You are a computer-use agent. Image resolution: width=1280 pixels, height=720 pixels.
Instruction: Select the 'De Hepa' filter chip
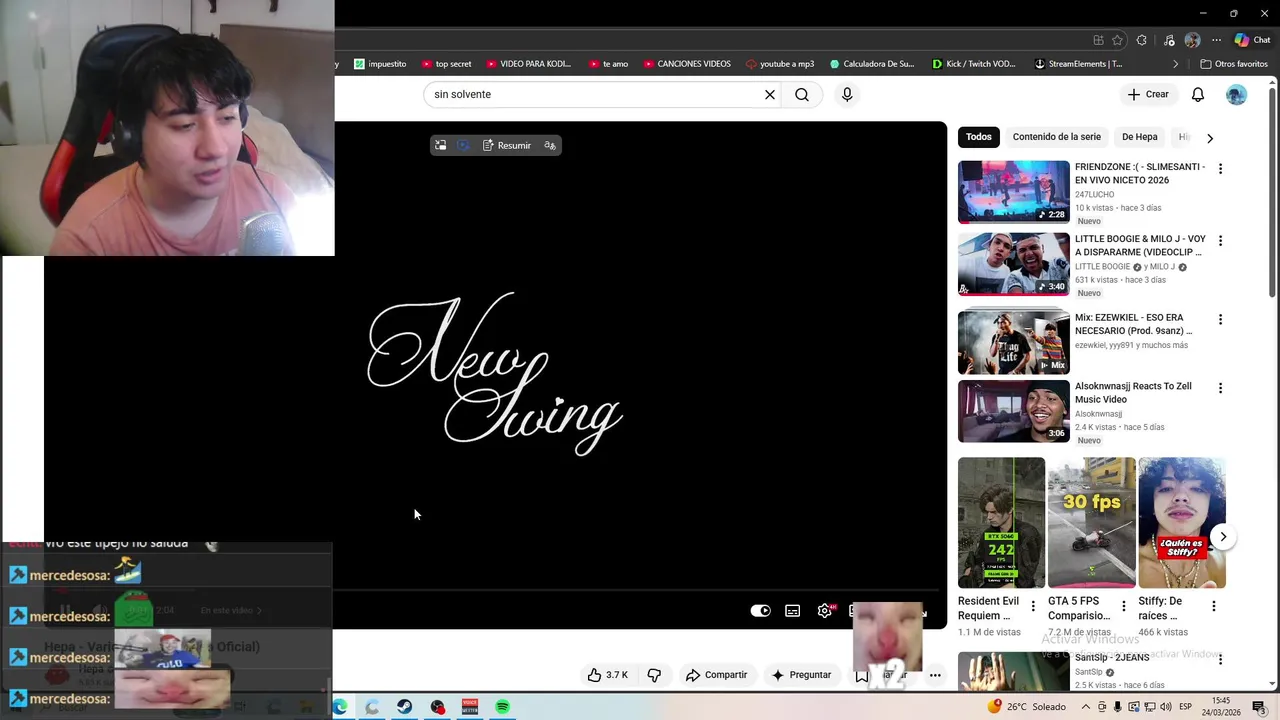[1139, 137]
